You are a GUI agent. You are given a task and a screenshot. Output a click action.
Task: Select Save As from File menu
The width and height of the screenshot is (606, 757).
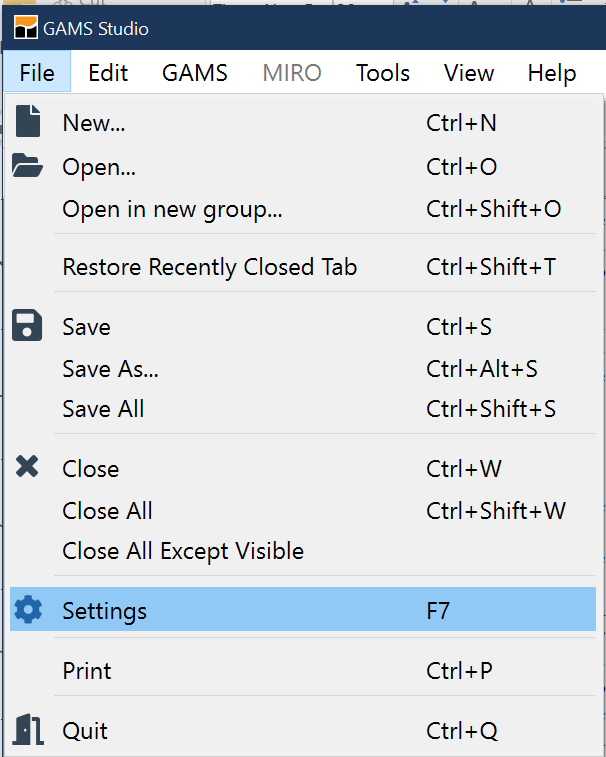point(110,369)
